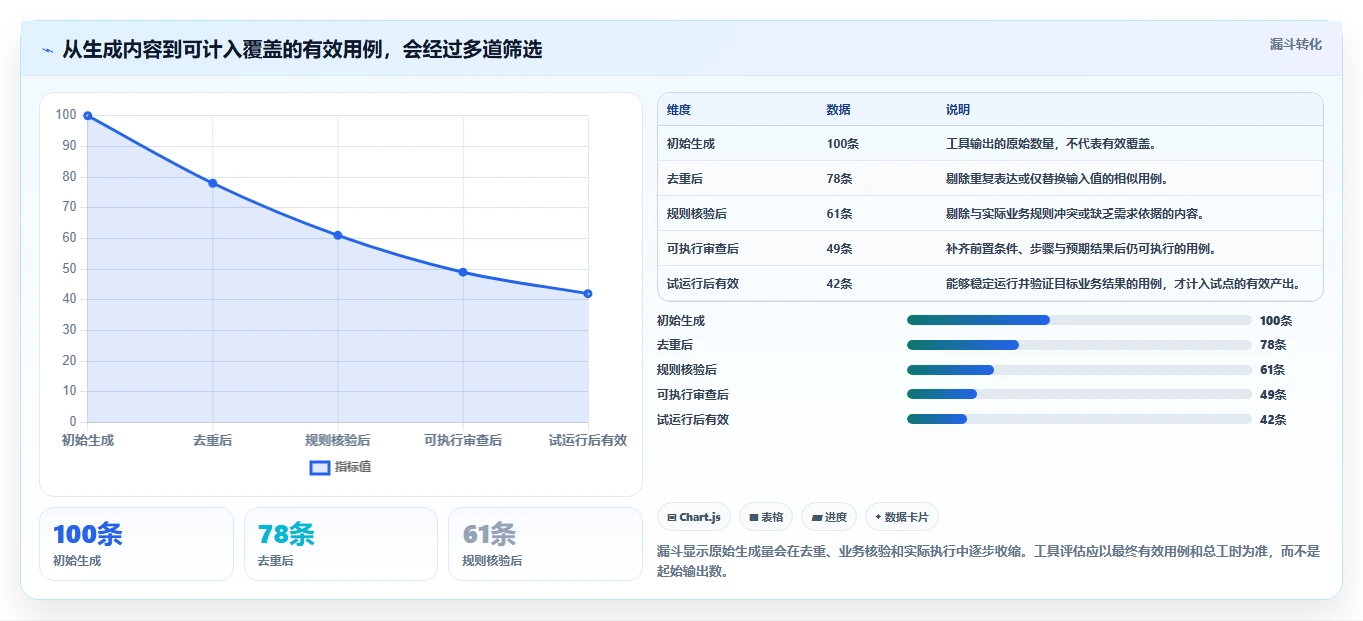The width and height of the screenshot is (1363, 621).
Task: Open the 78条 去重后 data card
Action: pyautogui.click(x=341, y=544)
